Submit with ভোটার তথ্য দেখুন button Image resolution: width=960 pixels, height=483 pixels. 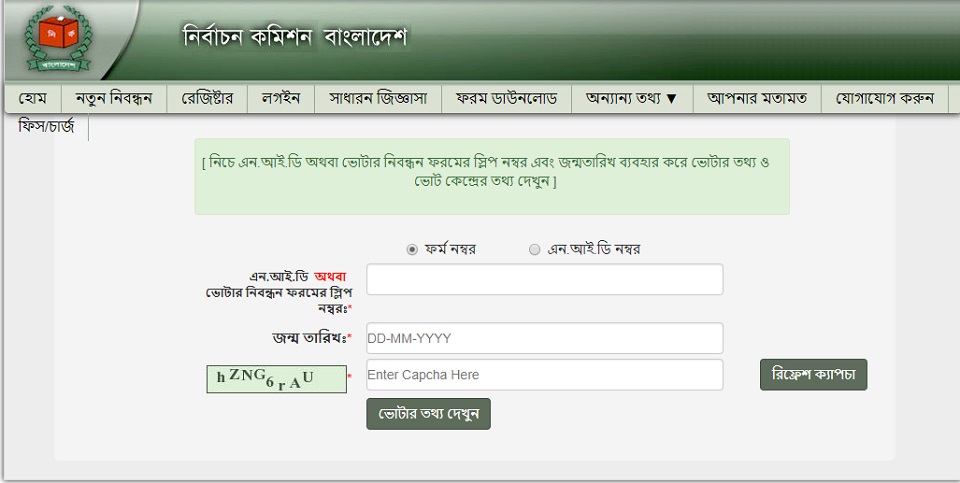[x=428, y=413]
